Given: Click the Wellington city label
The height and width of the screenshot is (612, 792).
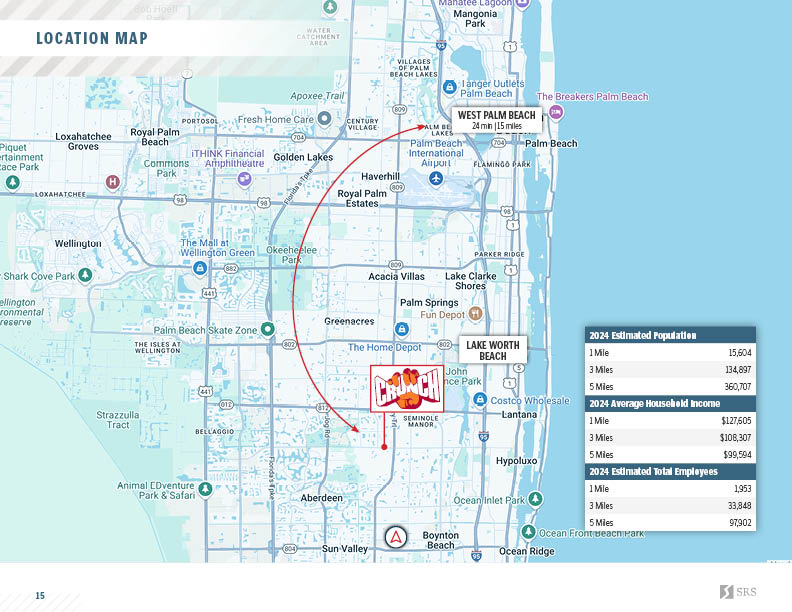Looking at the screenshot, I should click(78, 243).
